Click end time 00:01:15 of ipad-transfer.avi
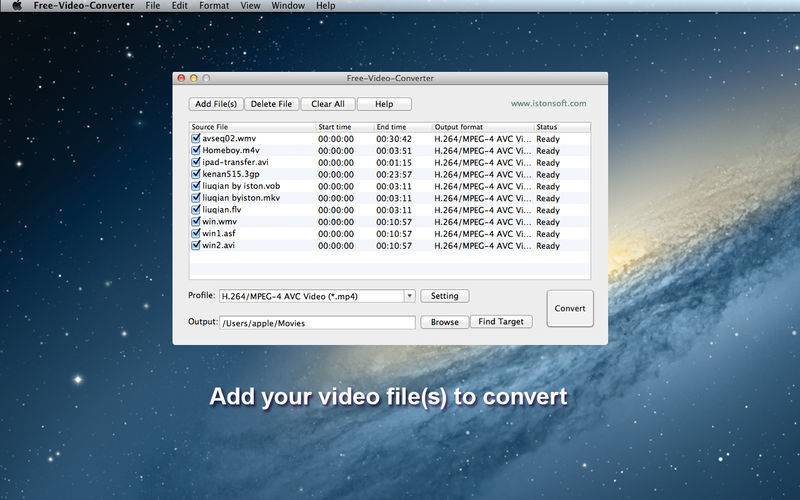The height and width of the screenshot is (500, 800). coord(394,163)
